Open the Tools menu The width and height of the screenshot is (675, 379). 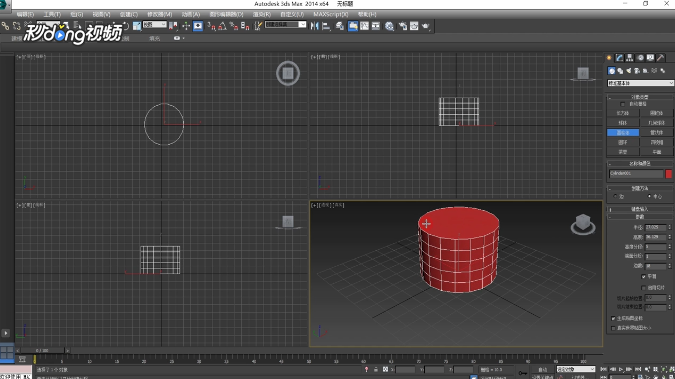point(52,14)
